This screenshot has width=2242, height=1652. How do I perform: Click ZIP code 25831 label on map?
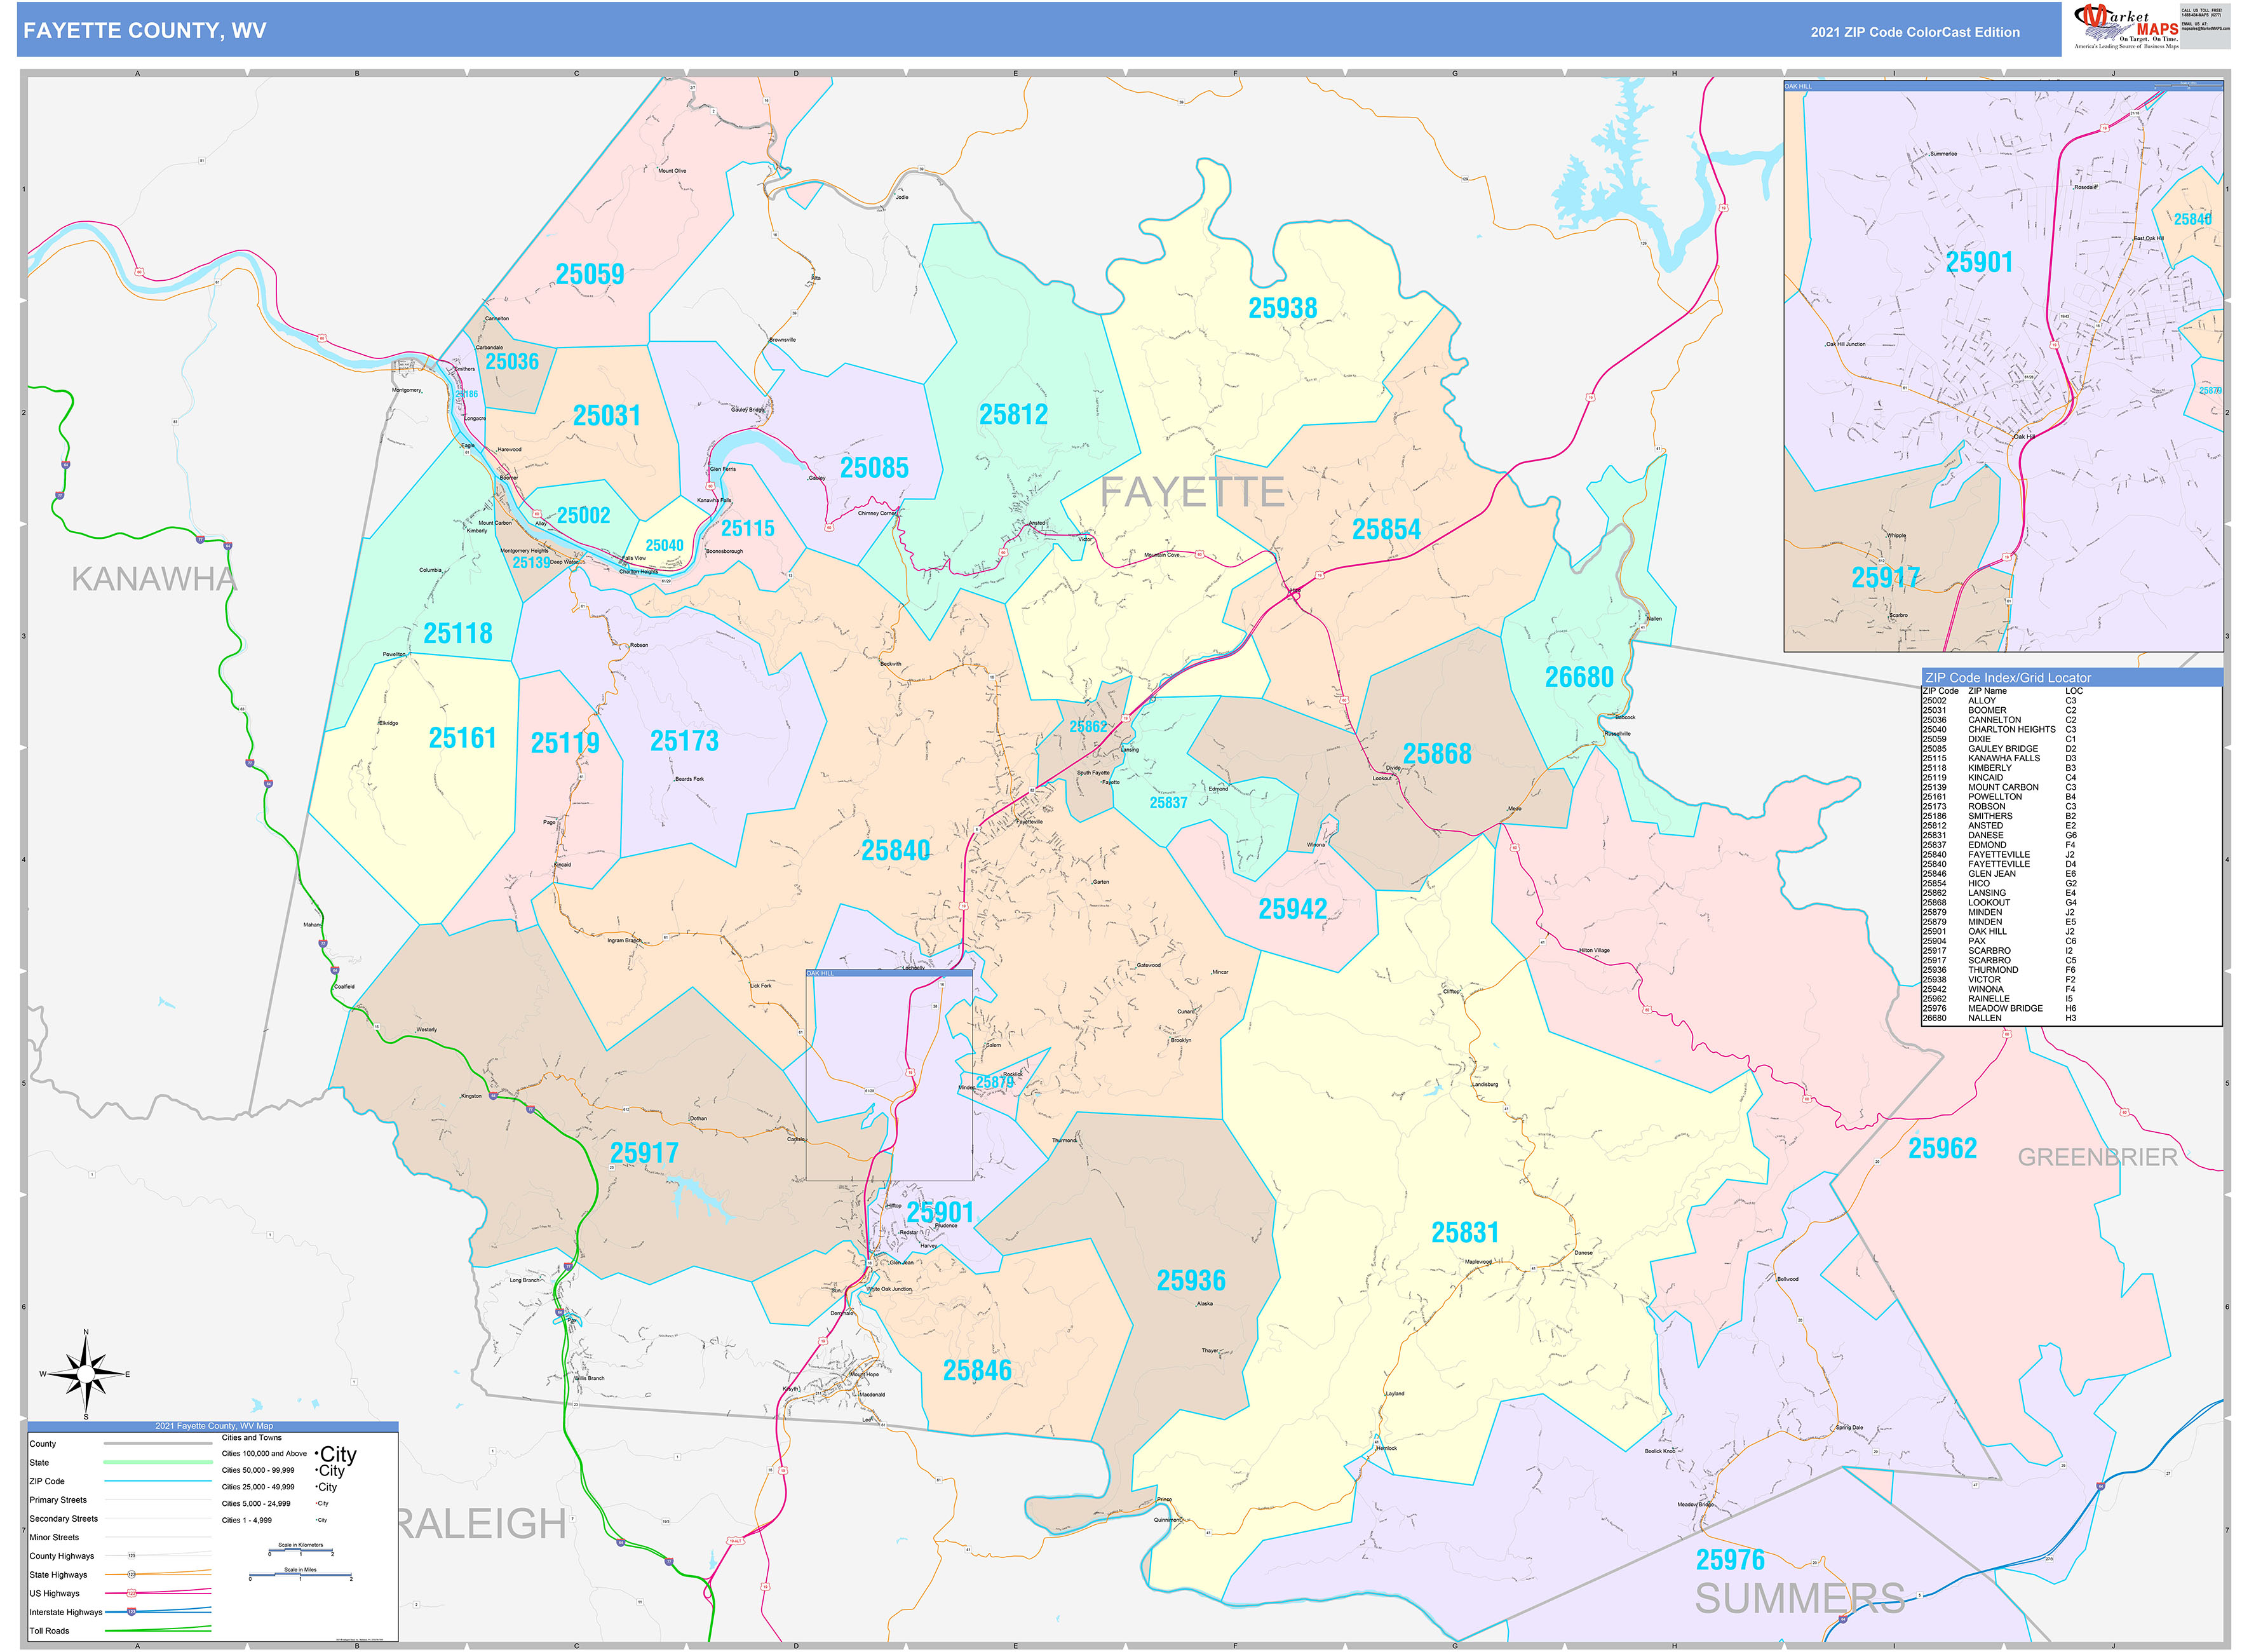click(1464, 1232)
